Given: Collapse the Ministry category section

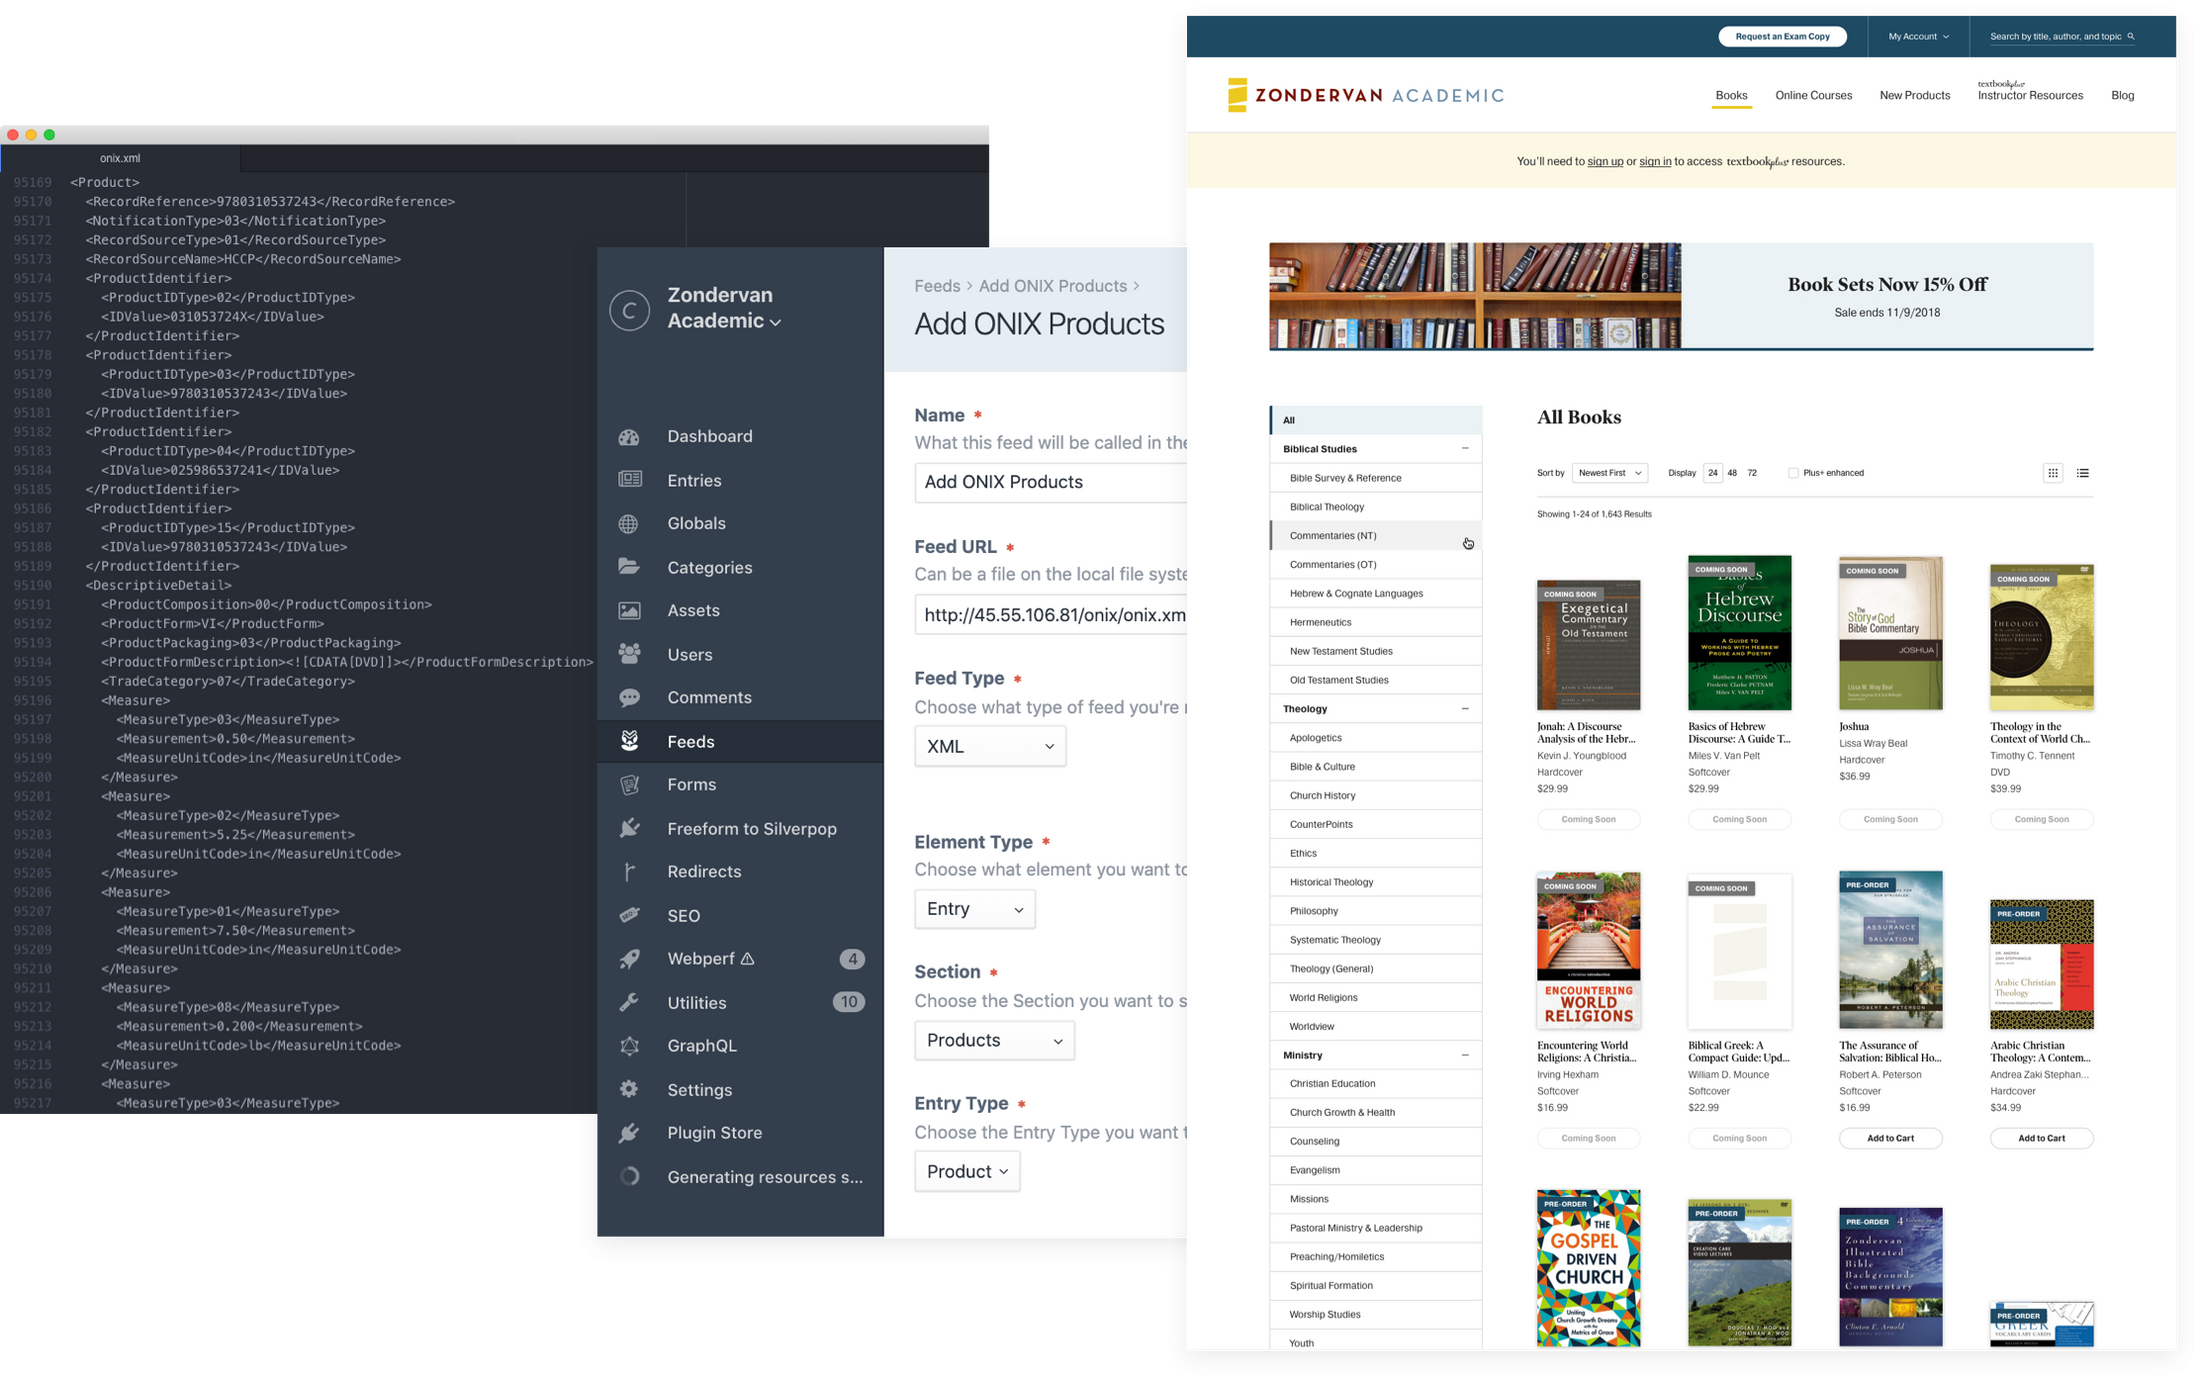Looking at the screenshot, I should click(x=1464, y=1054).
